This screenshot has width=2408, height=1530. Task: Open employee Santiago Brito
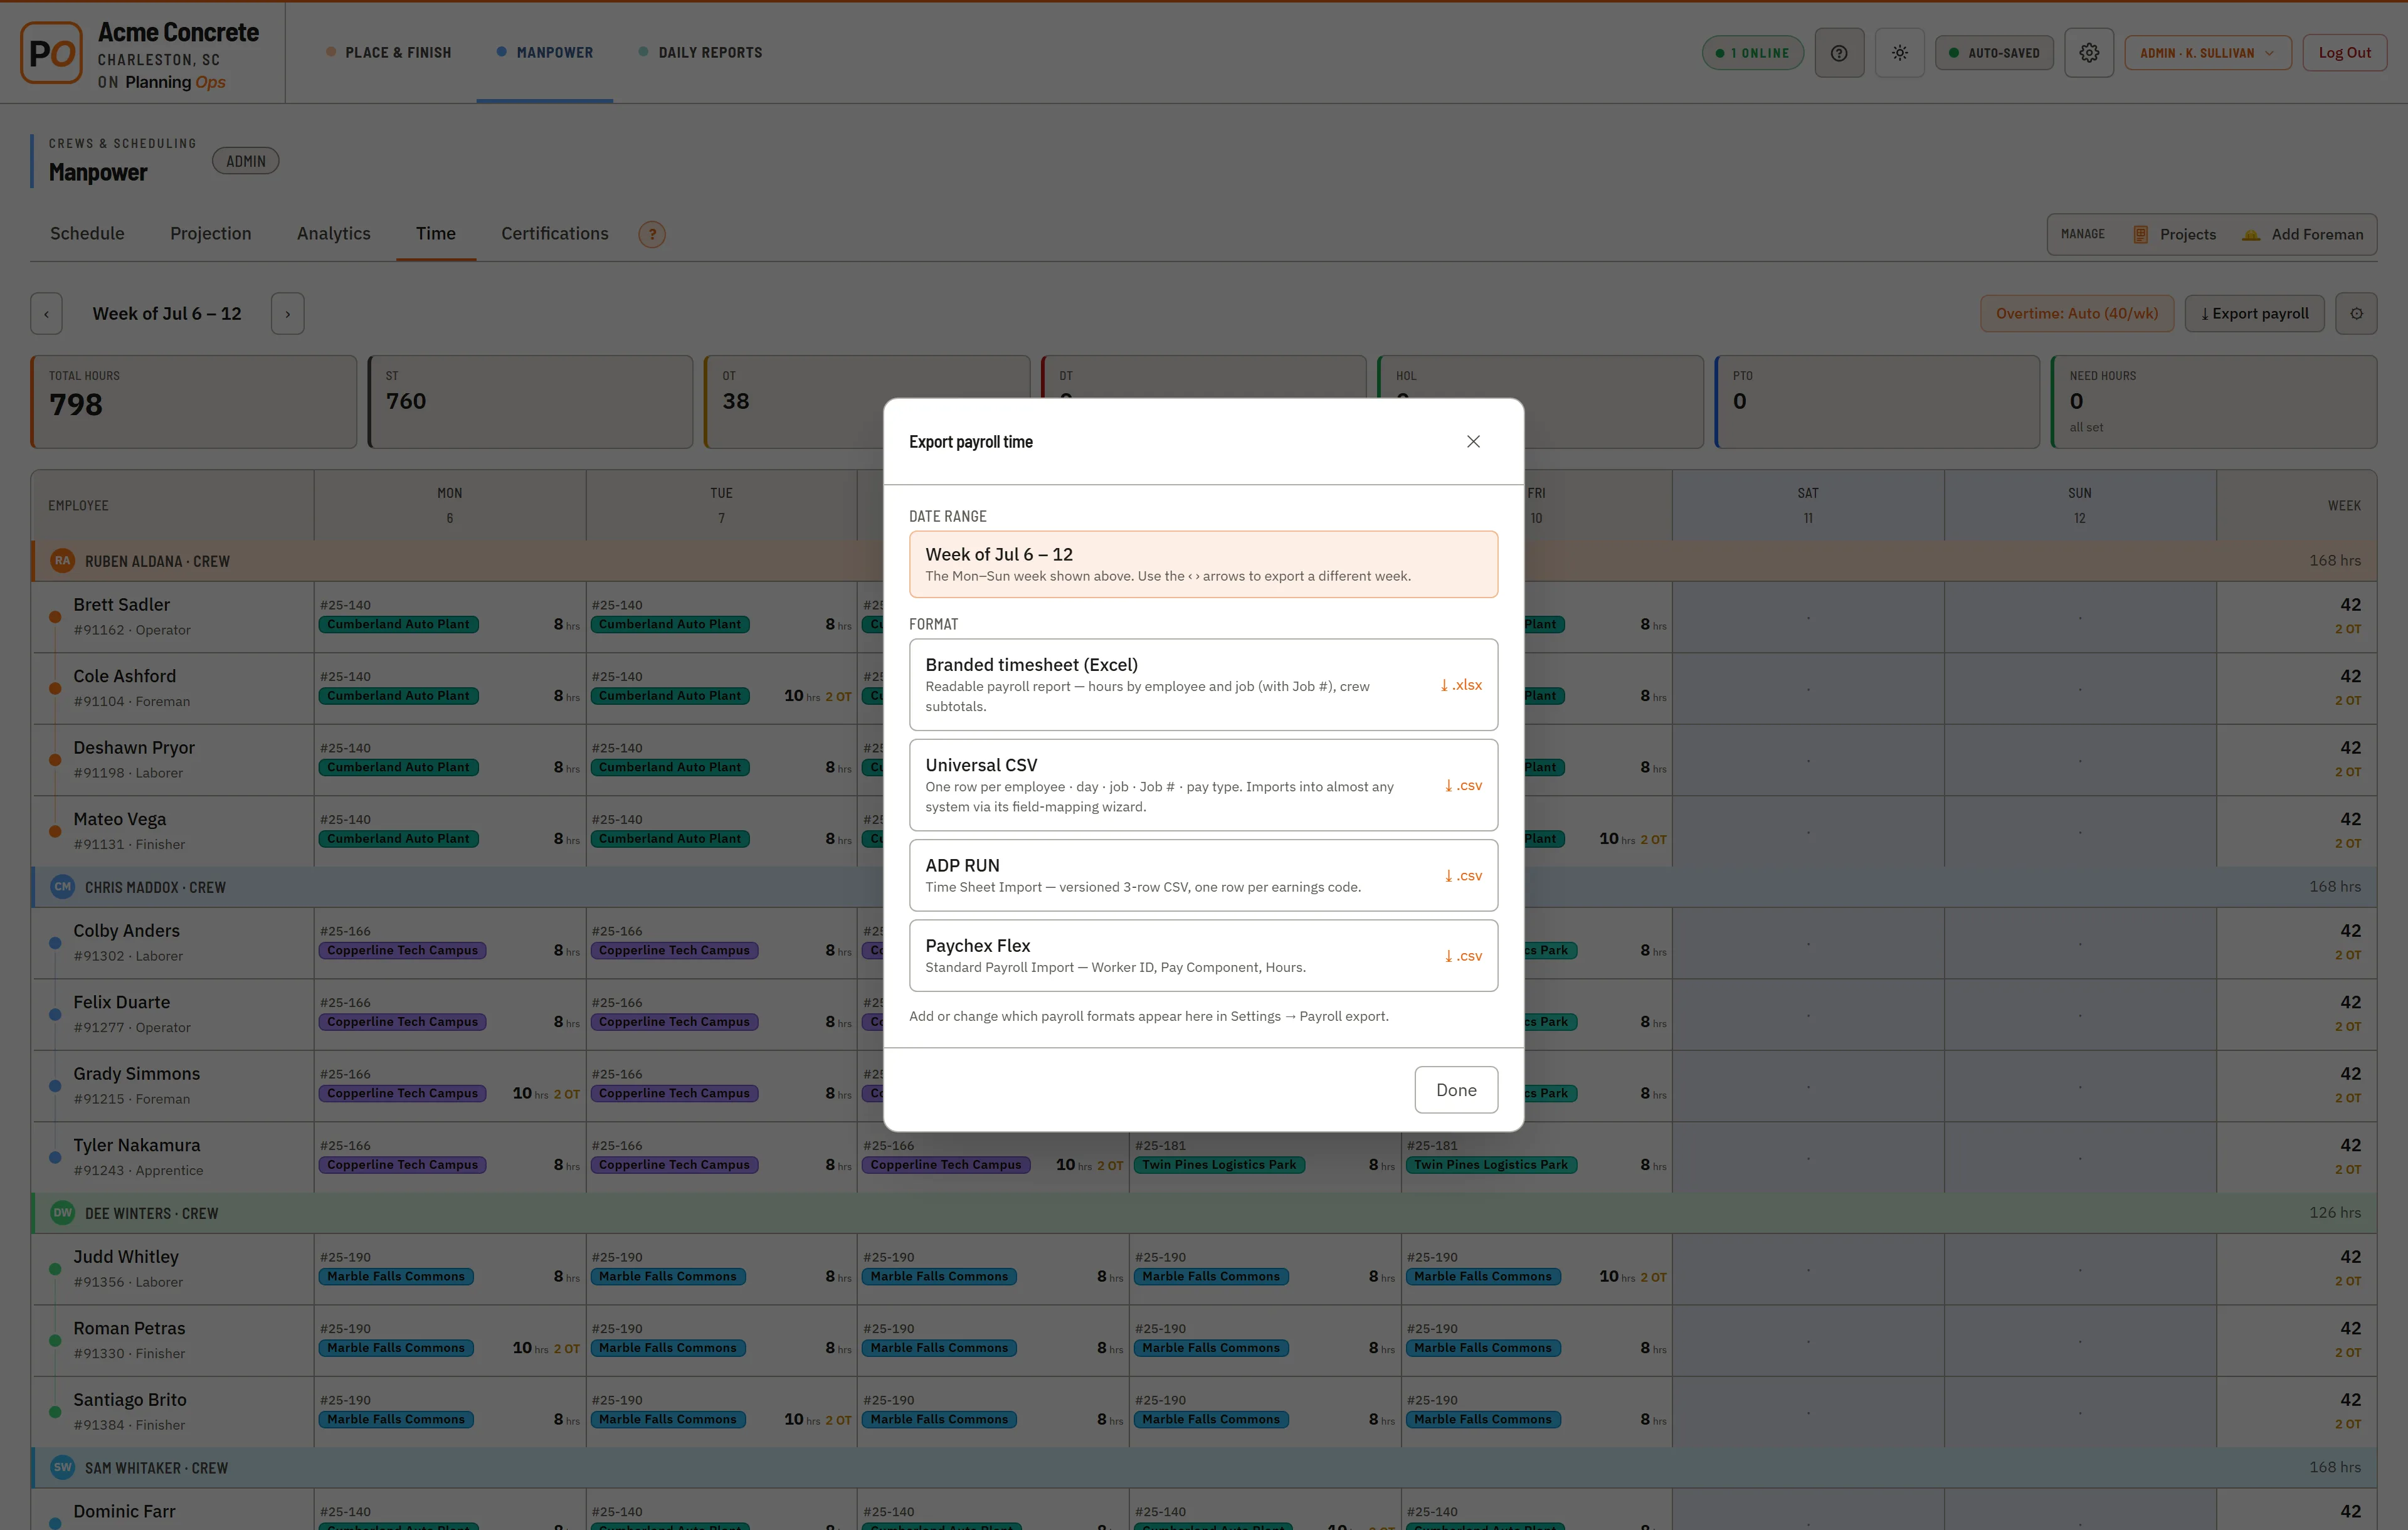[x=130, y=1400]
